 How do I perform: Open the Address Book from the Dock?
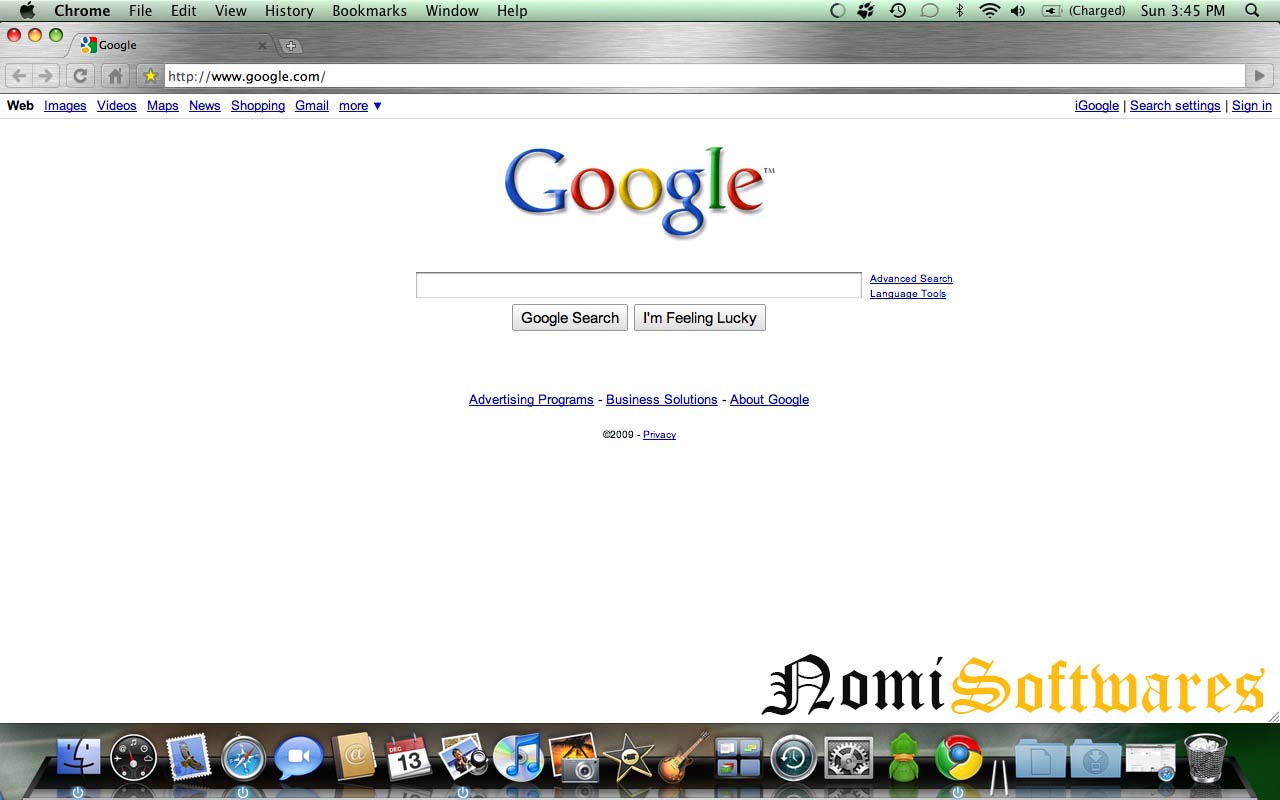point(352,757)
